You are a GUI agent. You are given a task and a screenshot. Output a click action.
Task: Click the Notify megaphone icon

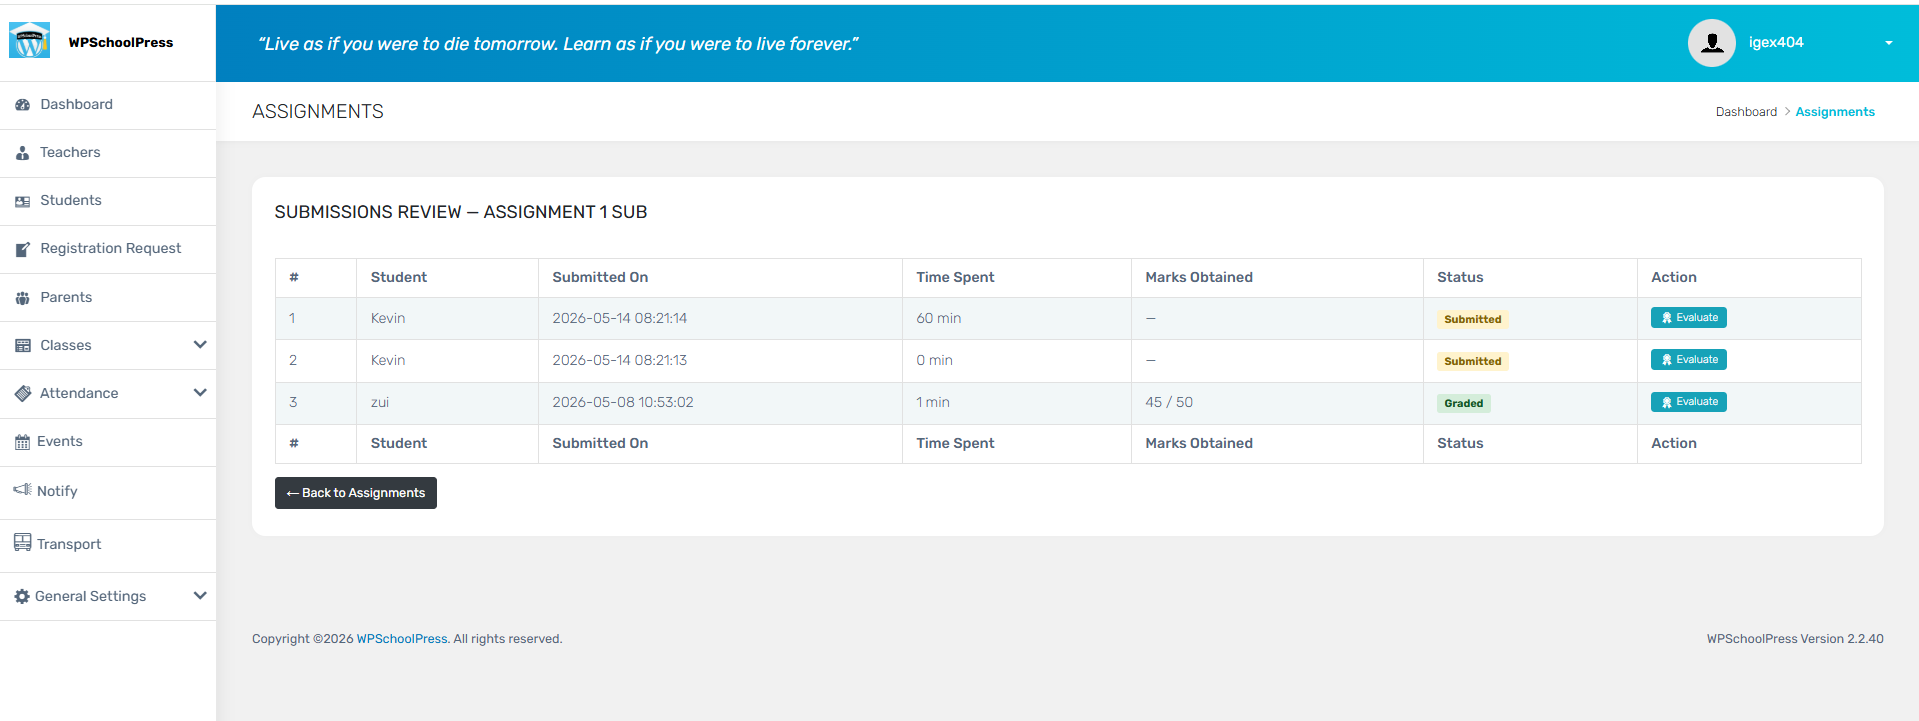click(x=22, y=490)
